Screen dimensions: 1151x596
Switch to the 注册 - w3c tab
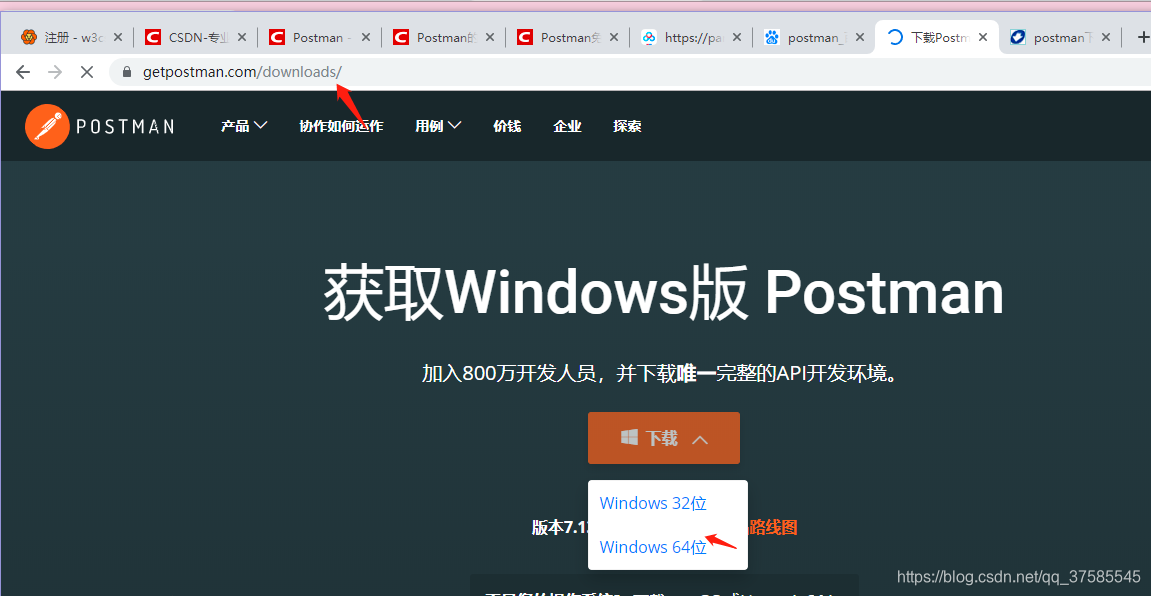click(x=72, y=37)
